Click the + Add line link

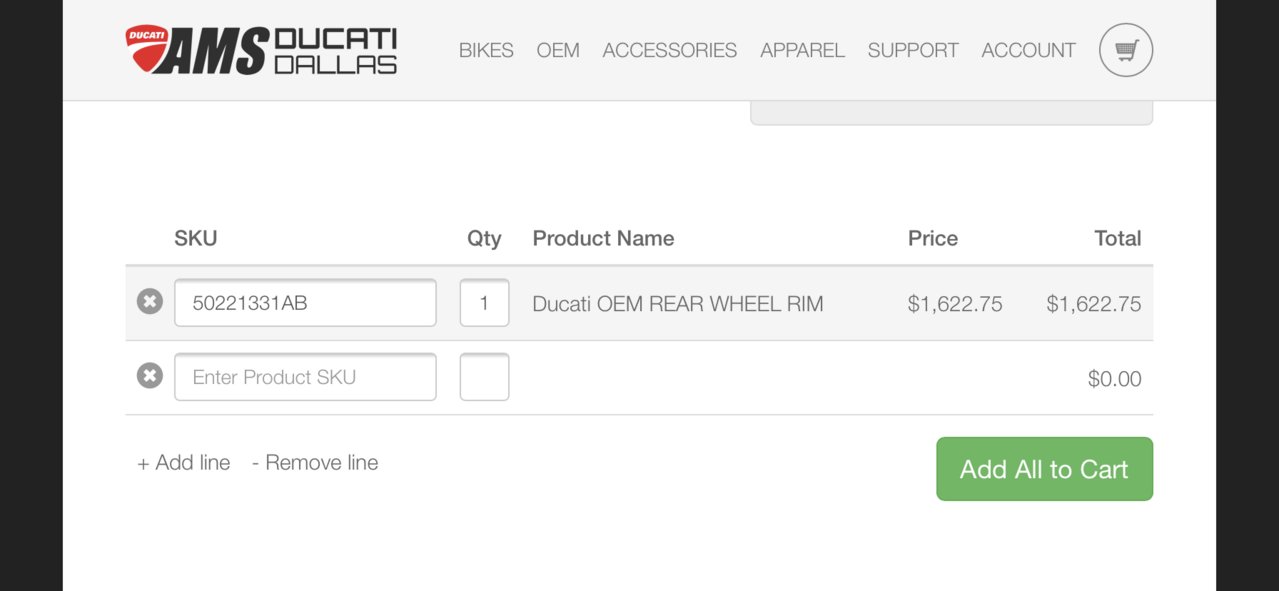tap(184, 463)
